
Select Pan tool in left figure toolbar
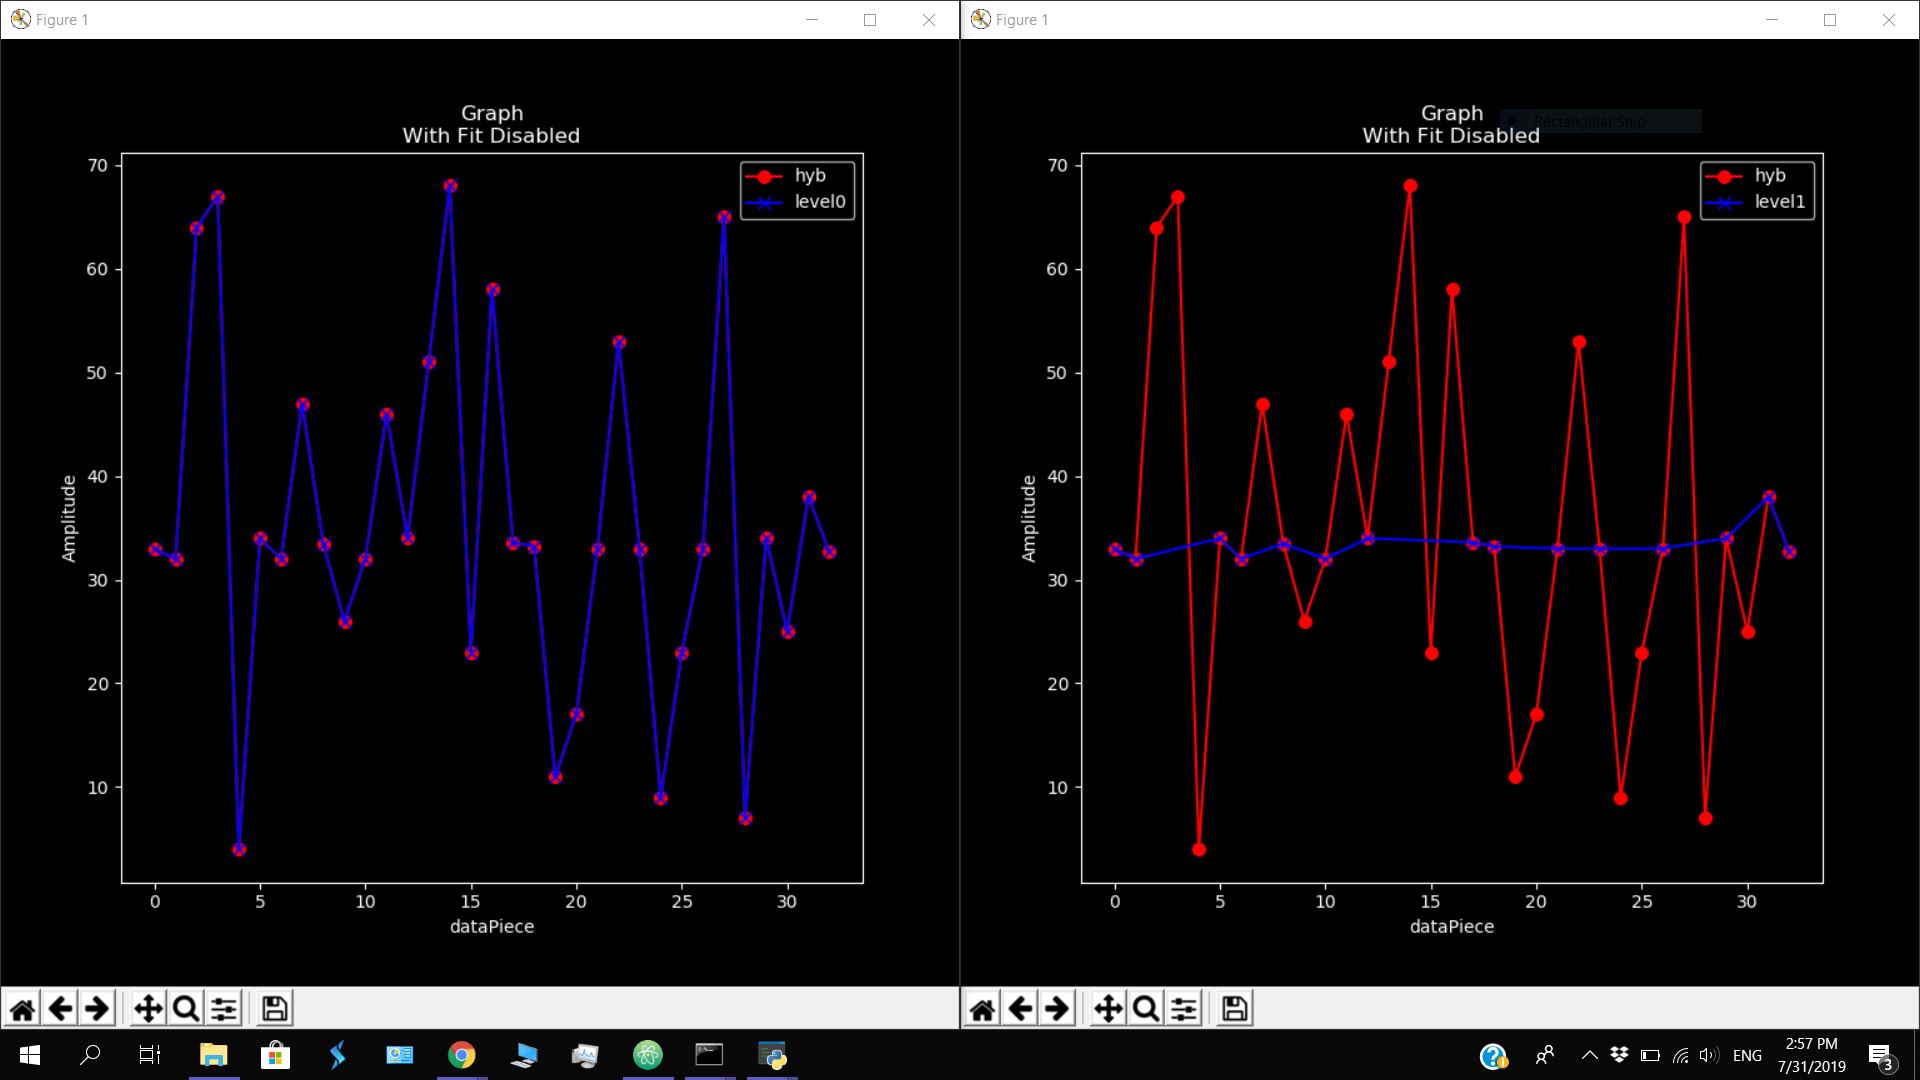[x=148, y=1009]
